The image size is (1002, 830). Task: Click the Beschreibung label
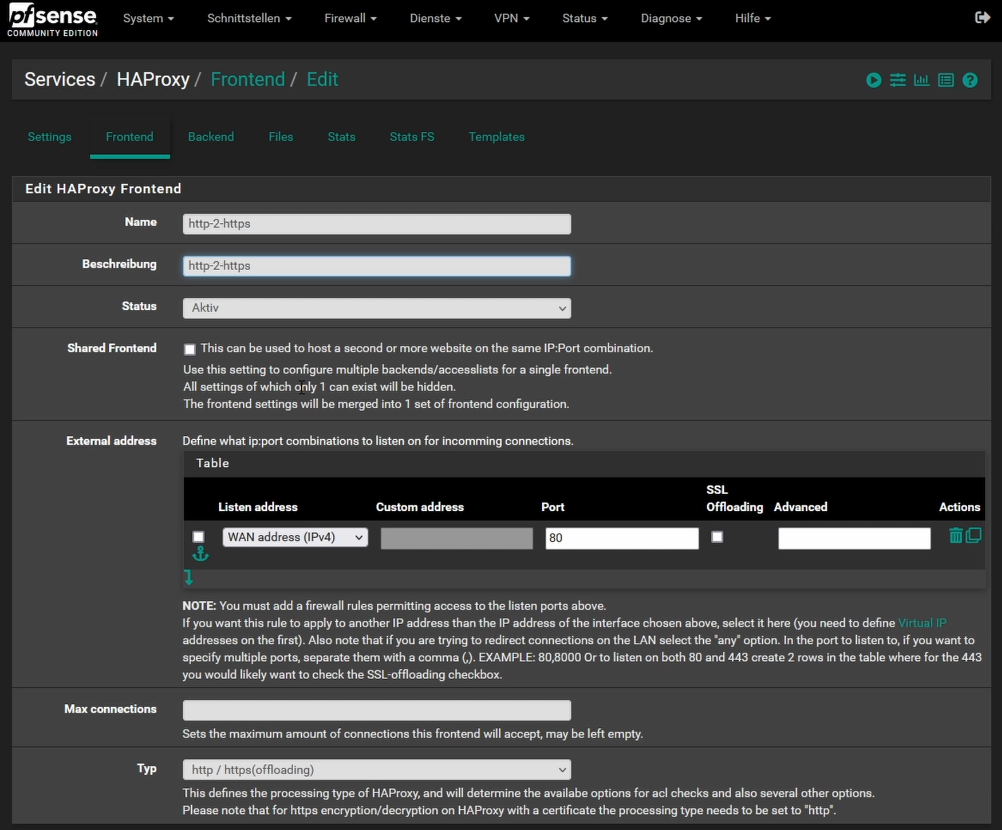(119, 264)
